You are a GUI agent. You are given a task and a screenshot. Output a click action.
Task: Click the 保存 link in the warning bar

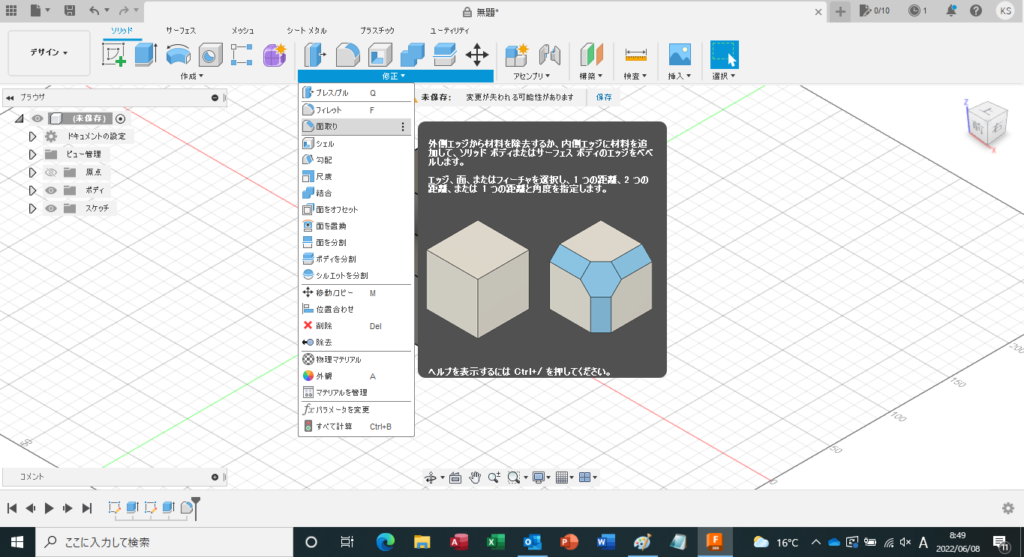pyautogui.click(x=604, y=97)
